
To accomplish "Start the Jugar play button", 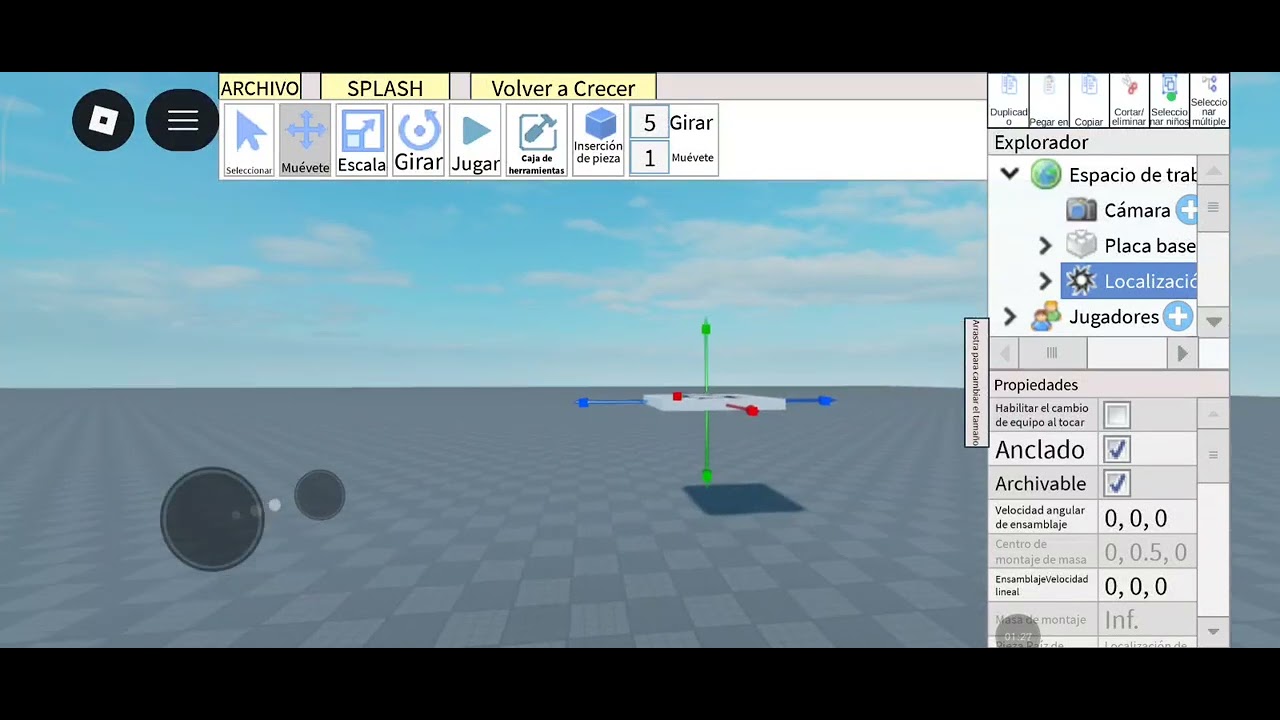I will [x=475, y=140].
